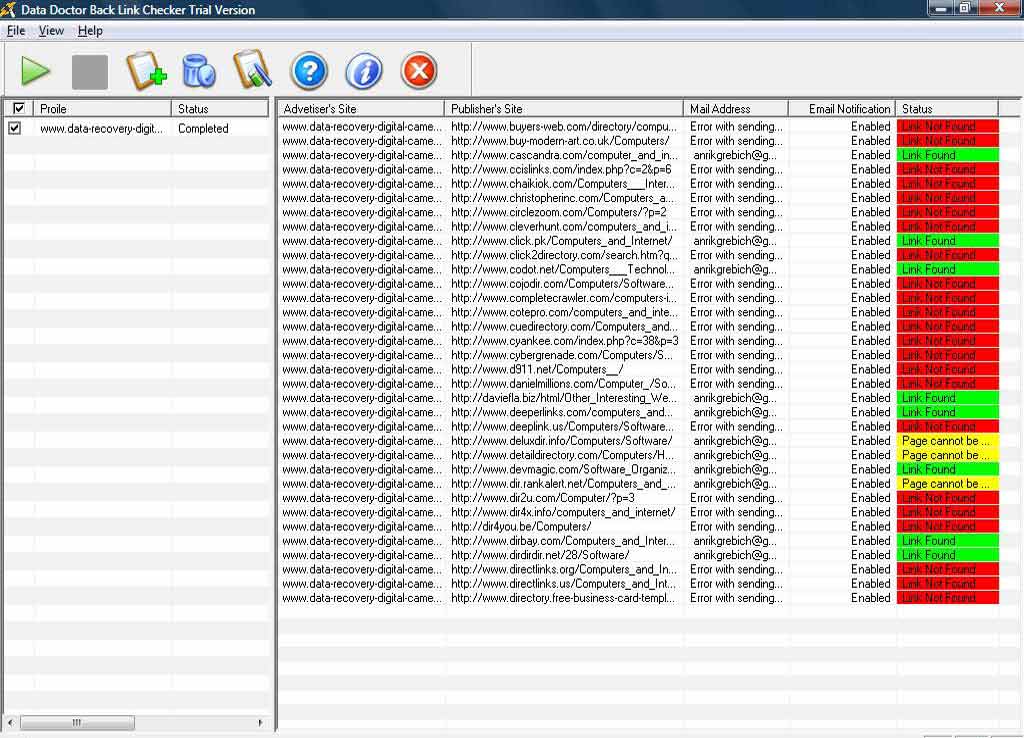The height and width of the screenshot is (738, 1024).
Task: Select the deeperlinks.com row
Action: 640,412
